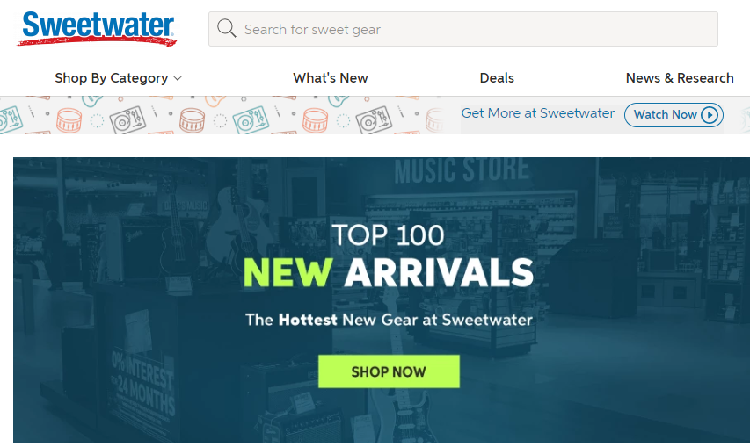The image size is (750, 443).
Task: Click the music store hero banner image
Action: pos(381,300)
